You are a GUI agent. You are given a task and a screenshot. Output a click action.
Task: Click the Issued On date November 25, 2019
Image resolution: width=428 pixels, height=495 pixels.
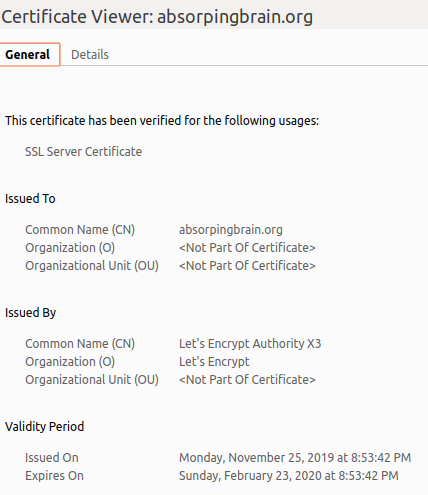[x=295, y=458]
